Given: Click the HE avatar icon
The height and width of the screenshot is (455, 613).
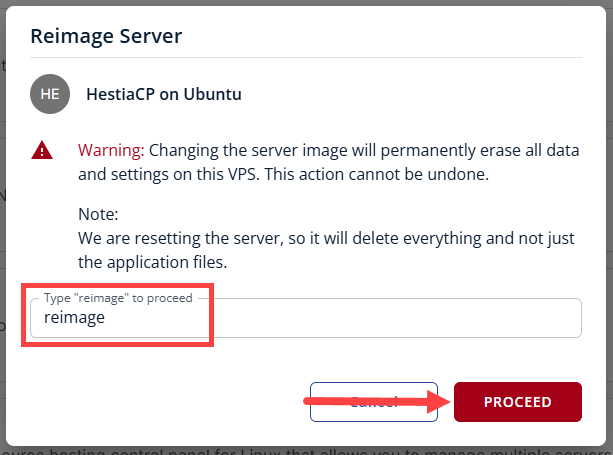Looking at the screenshot, I should tap(50, 94).
